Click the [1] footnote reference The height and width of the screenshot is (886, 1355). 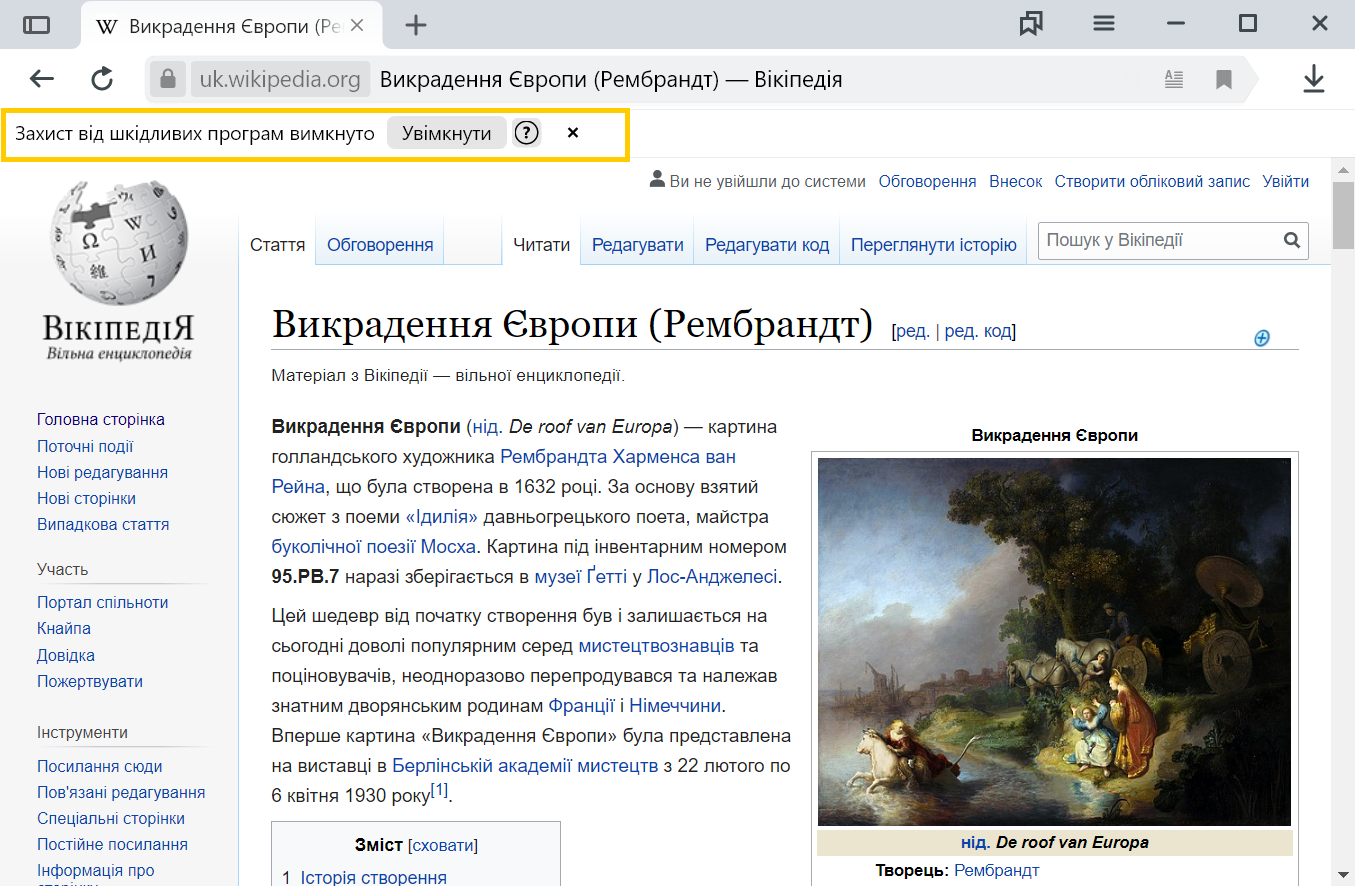[439, 790]
